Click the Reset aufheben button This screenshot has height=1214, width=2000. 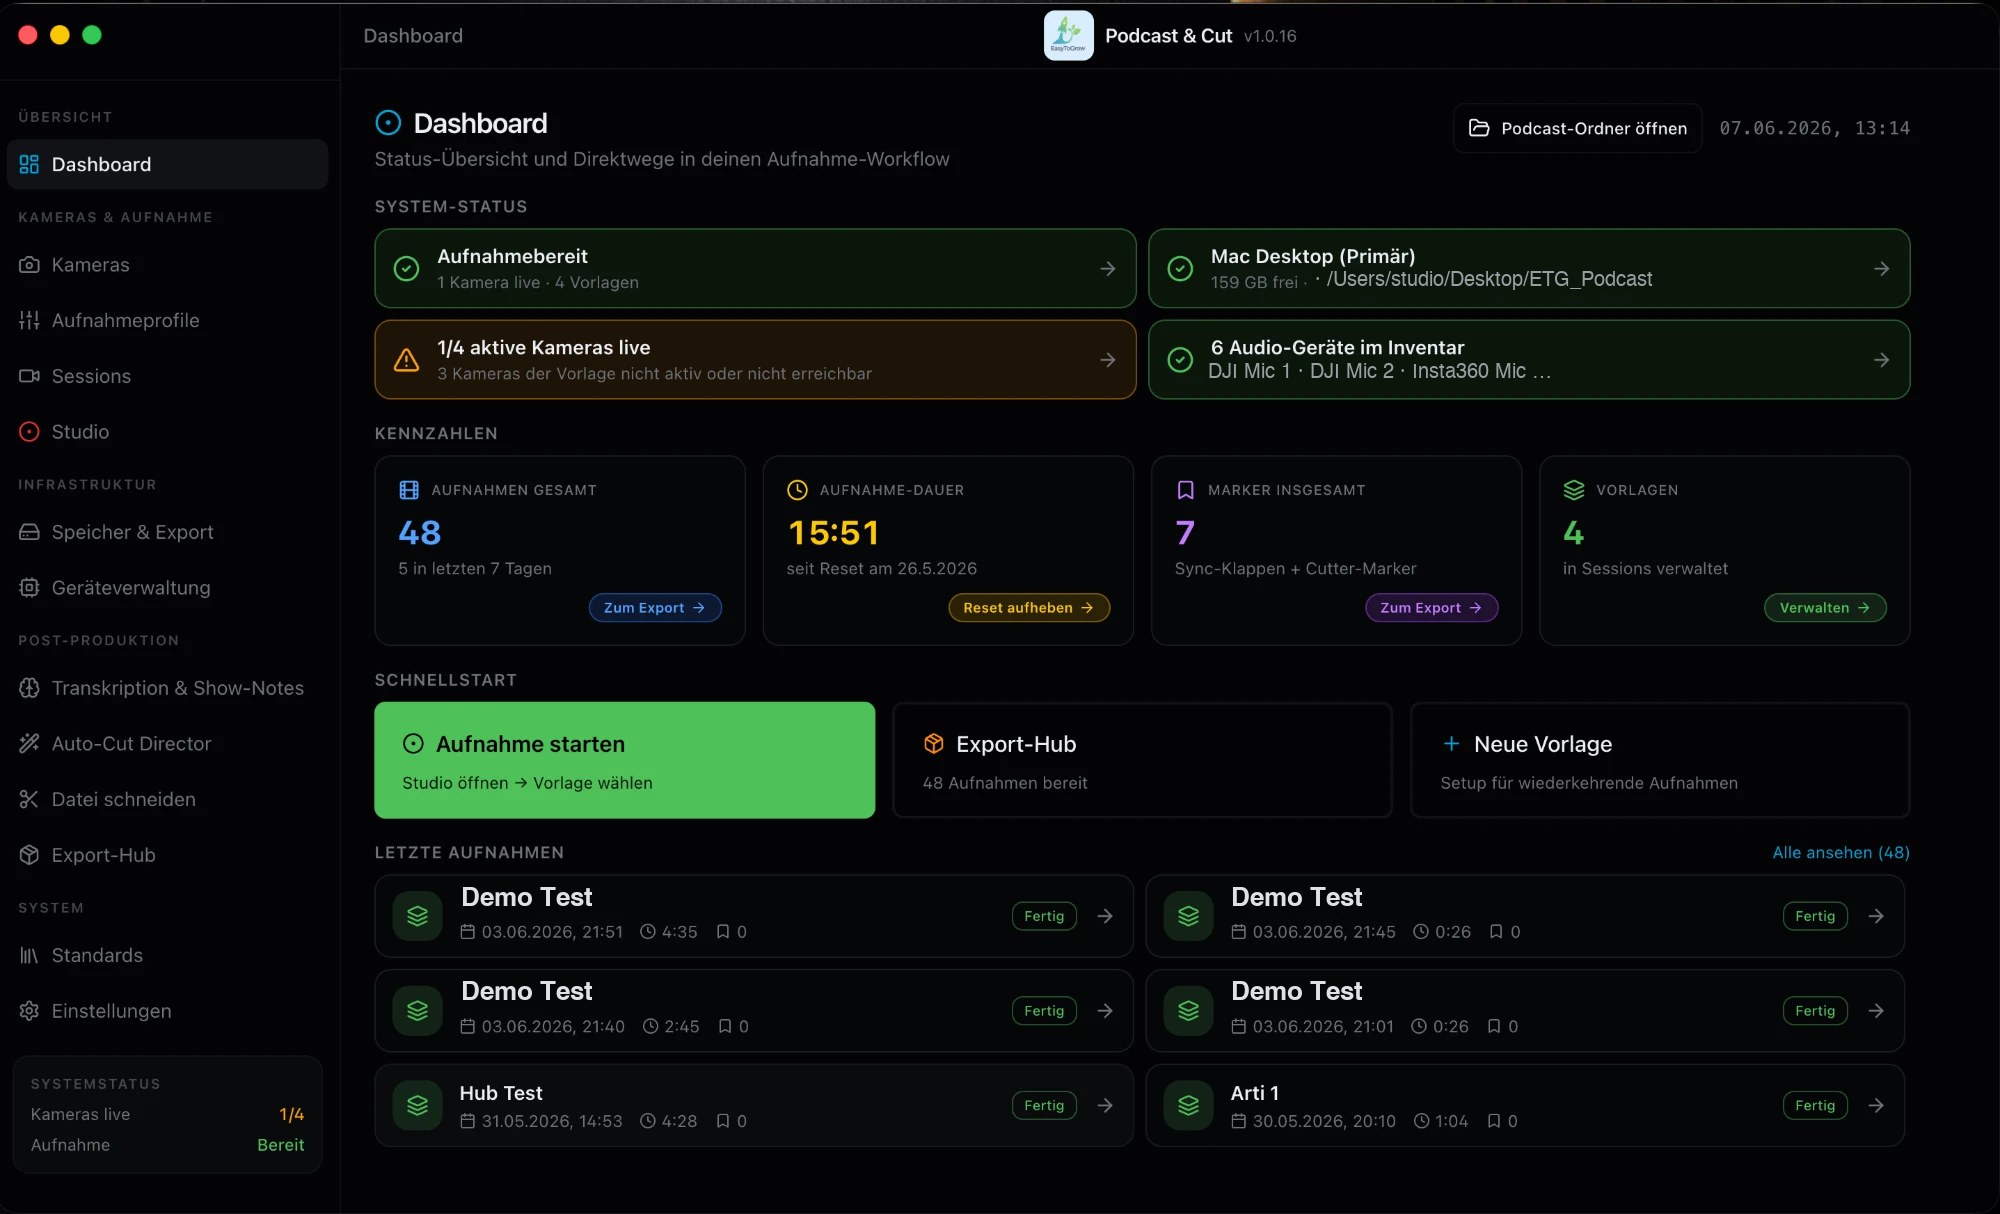point(1029,608)
